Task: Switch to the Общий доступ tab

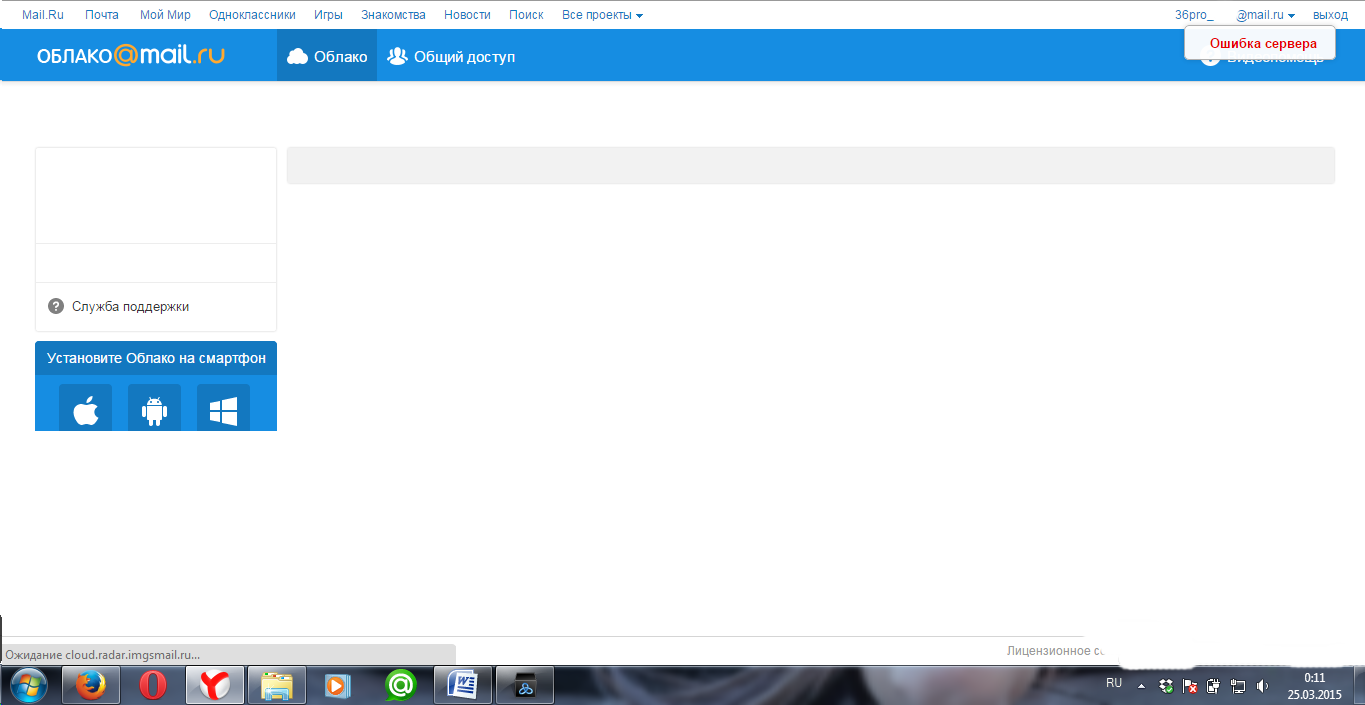Action: pos(451,56)
